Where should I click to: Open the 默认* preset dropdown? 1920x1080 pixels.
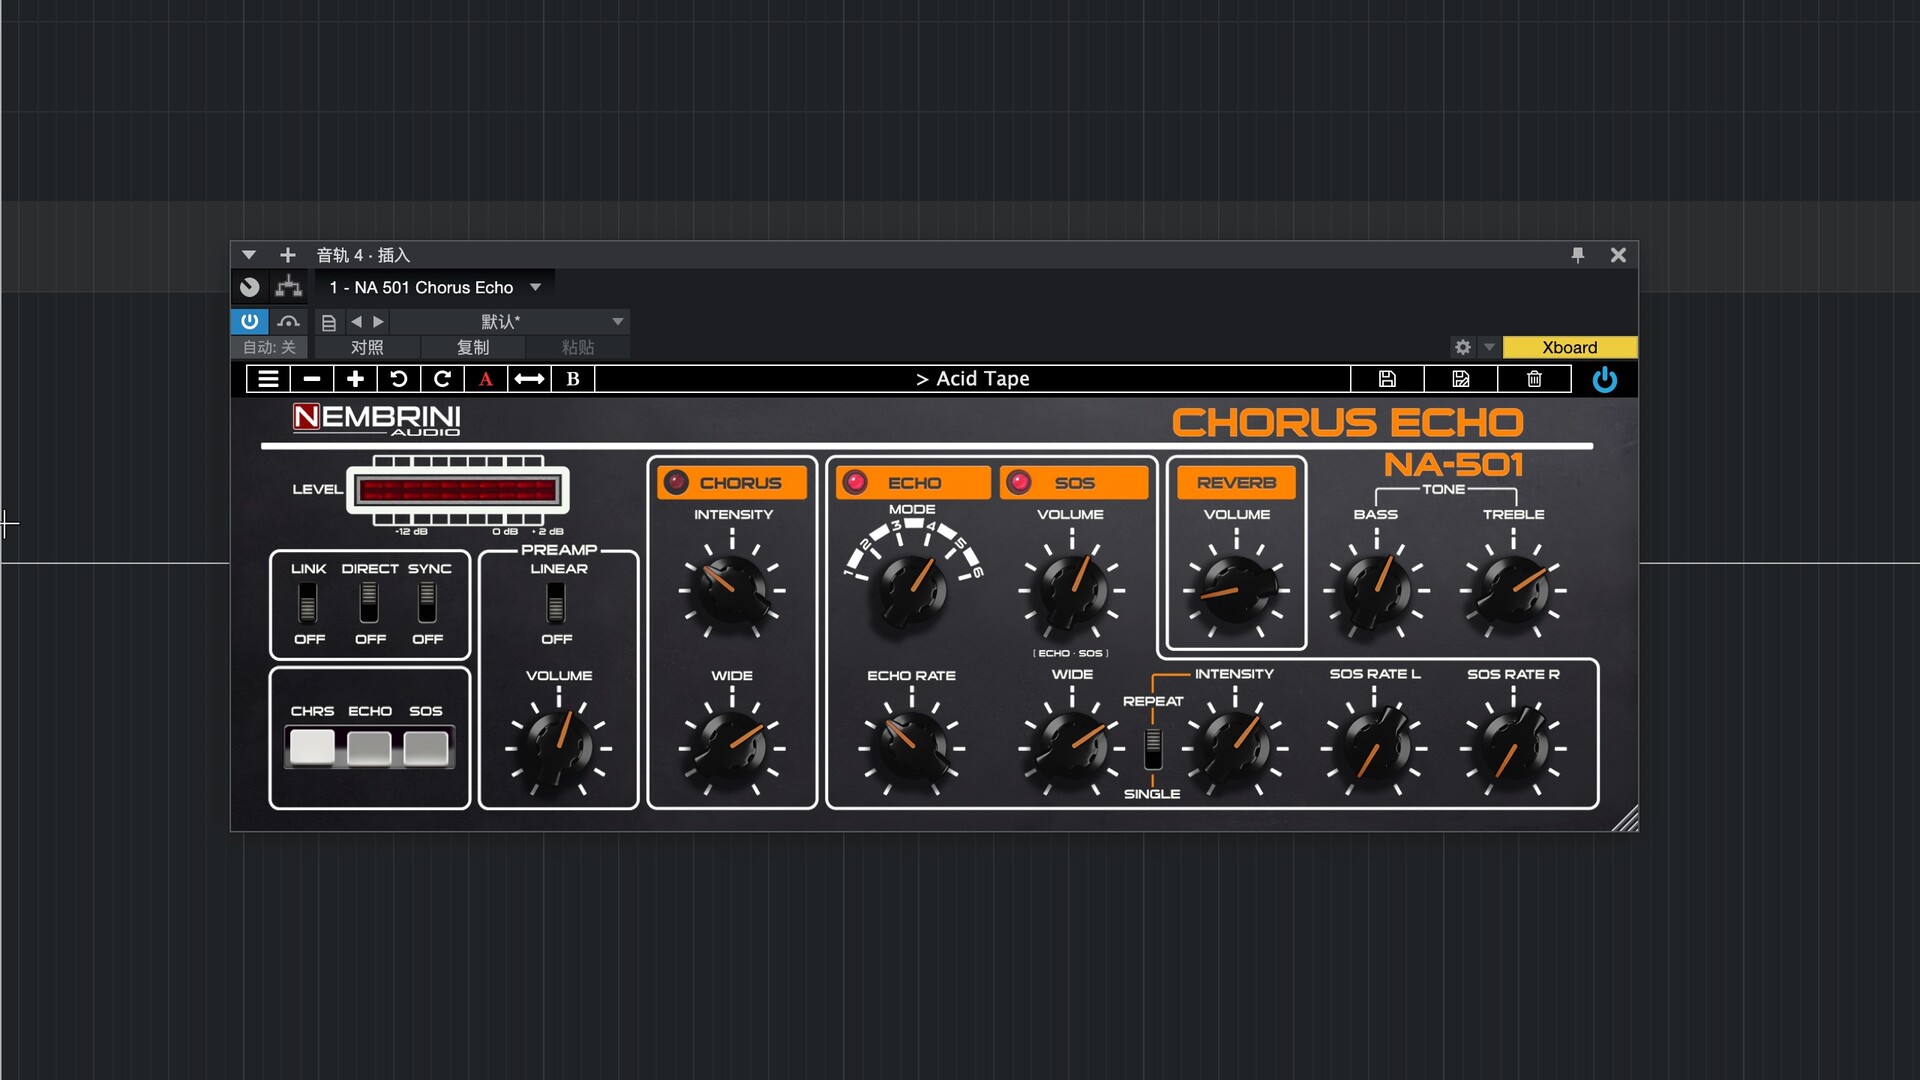tap(510, 322)
